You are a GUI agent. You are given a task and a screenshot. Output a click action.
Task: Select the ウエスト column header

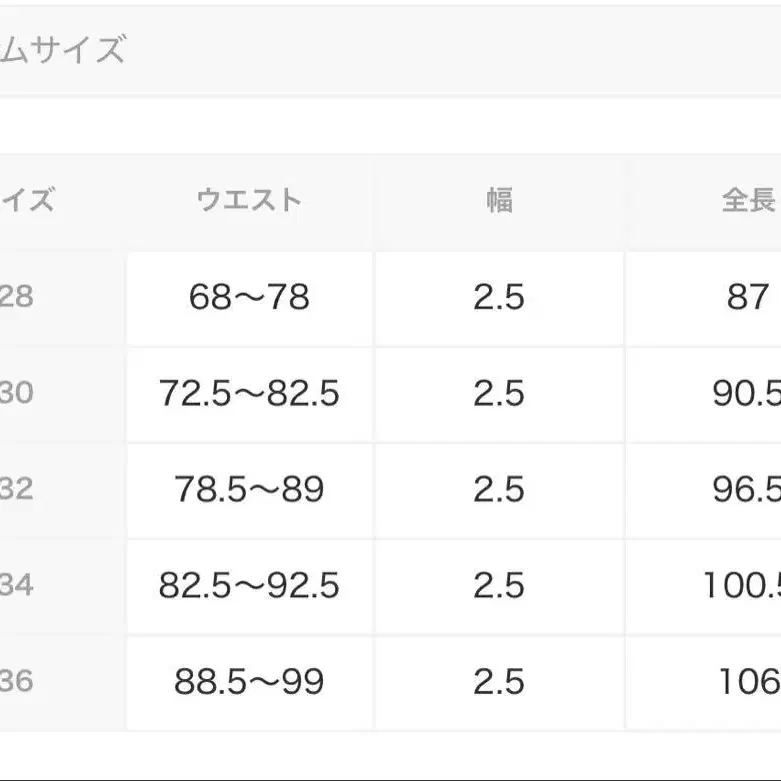coord(249,200)
